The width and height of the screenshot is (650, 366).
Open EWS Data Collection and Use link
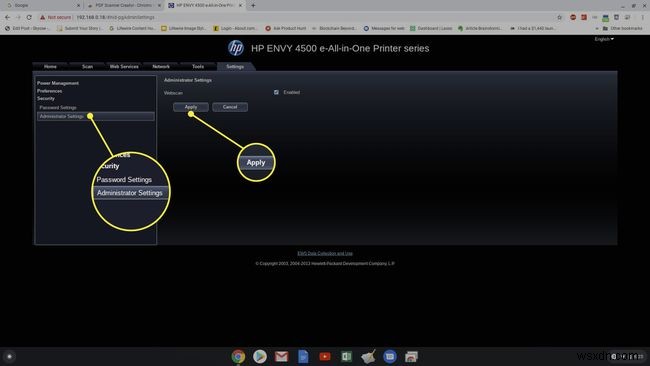(x=325, y=253)
